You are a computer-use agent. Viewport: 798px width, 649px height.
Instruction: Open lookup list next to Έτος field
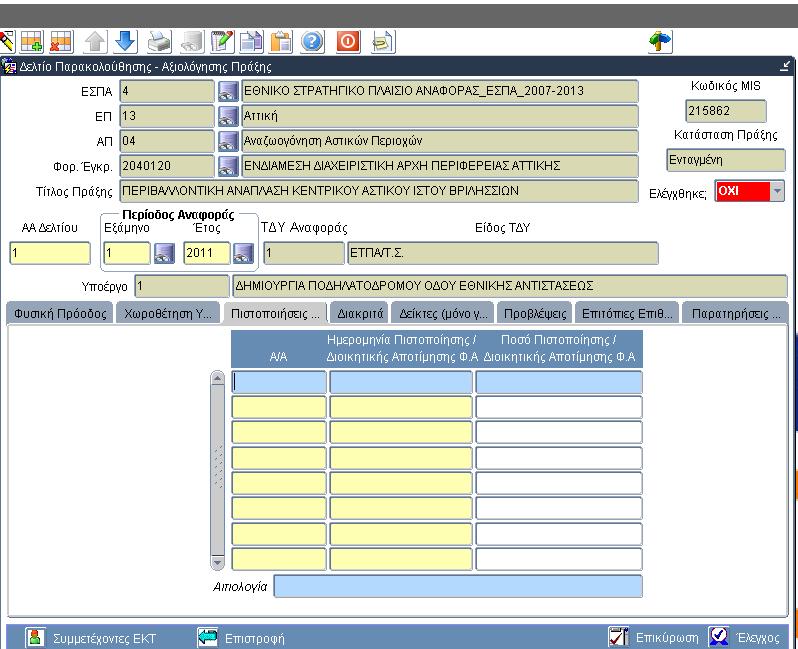click(x=243, y=253)
